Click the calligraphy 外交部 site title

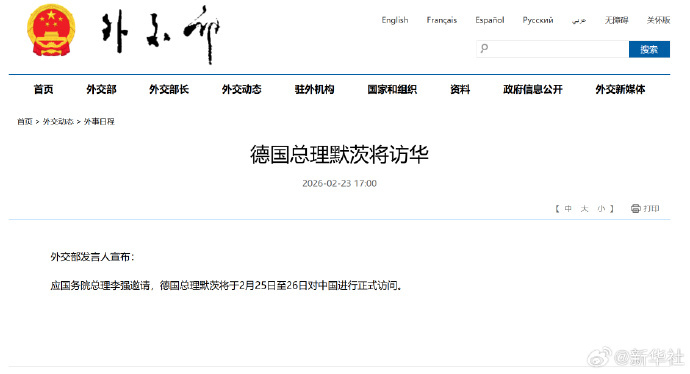point(161,34)
